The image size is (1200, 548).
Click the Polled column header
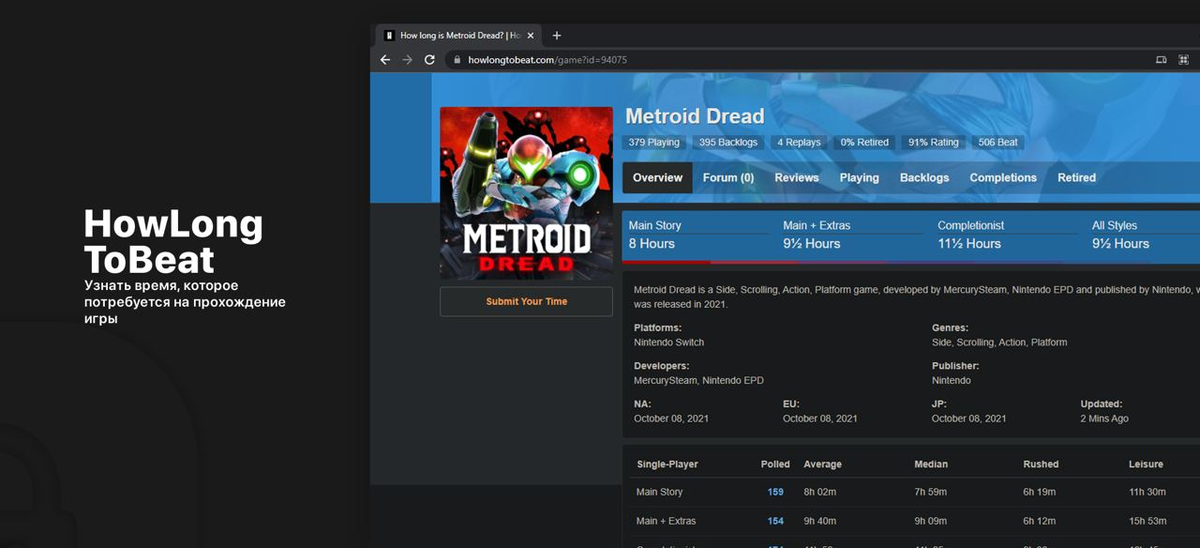pyautogui.click(x=775, y=464)
